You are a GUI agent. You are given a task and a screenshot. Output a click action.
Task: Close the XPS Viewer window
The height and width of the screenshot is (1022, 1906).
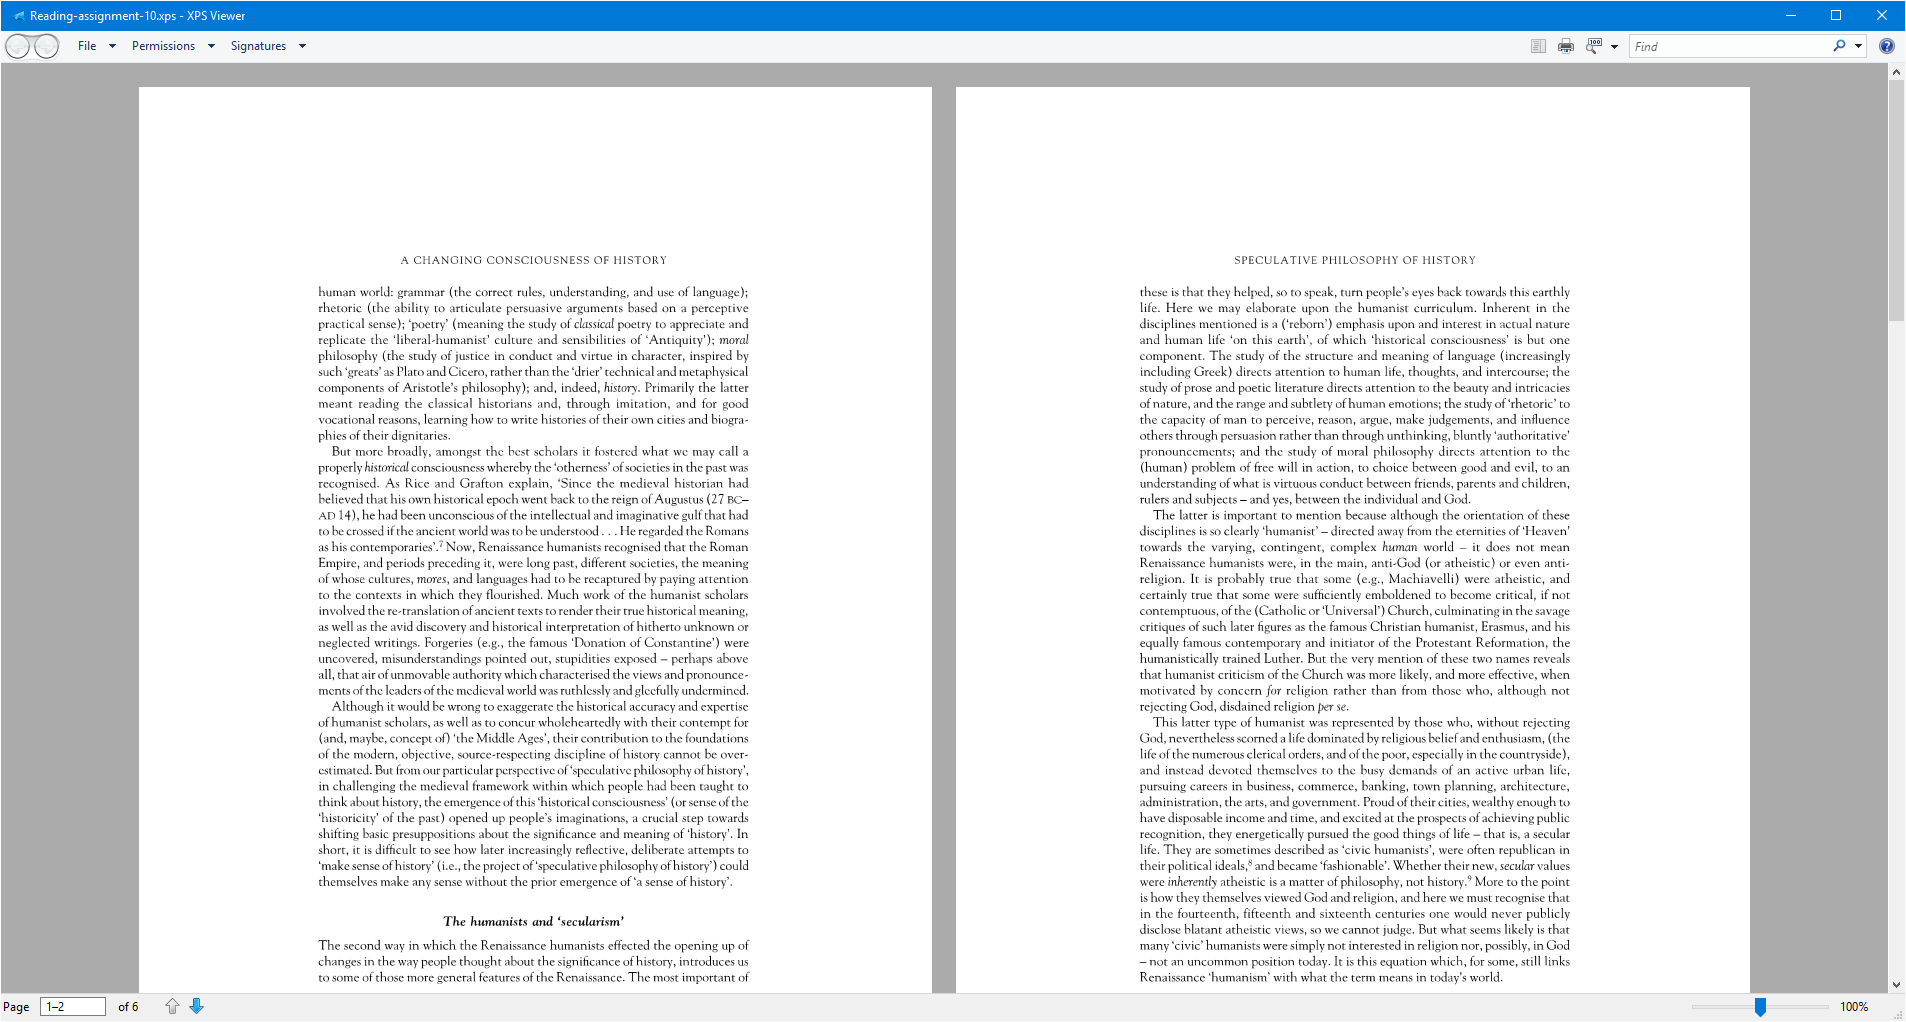click(1882, 15)
